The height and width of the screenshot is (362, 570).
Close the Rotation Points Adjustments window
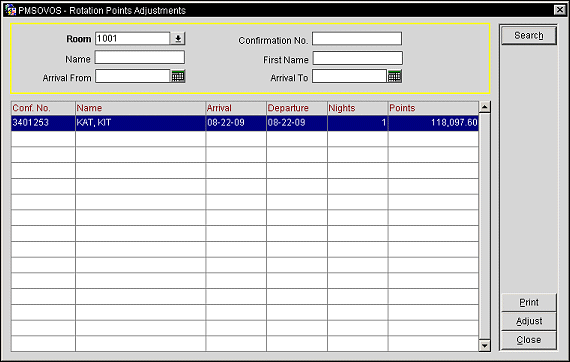[x=560, y=10]
